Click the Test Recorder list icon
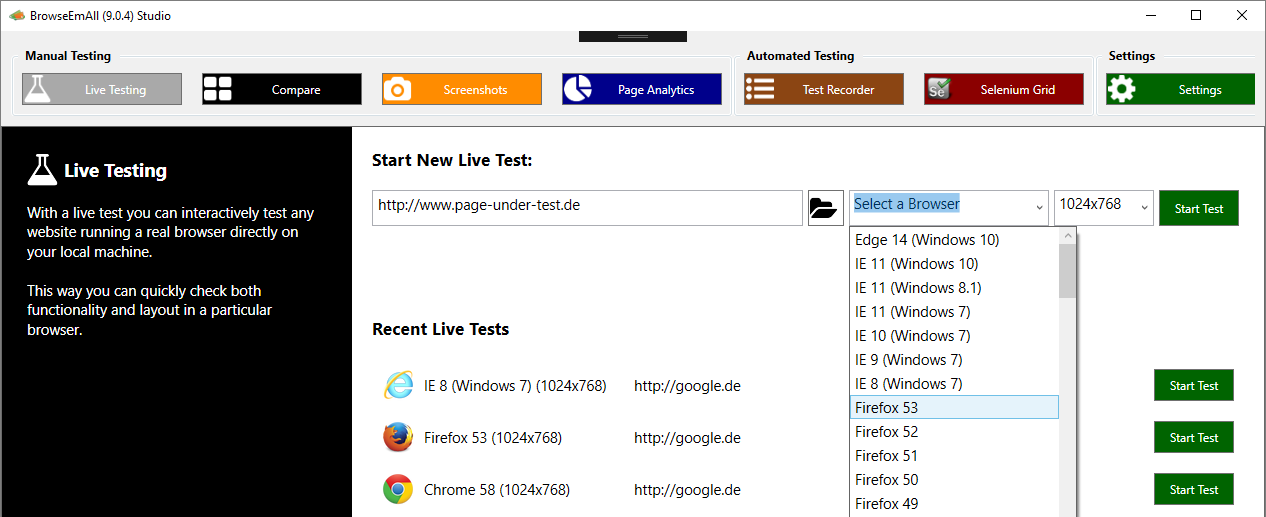The width and height of the screenshot is (1266, 517). click(760, 89)
